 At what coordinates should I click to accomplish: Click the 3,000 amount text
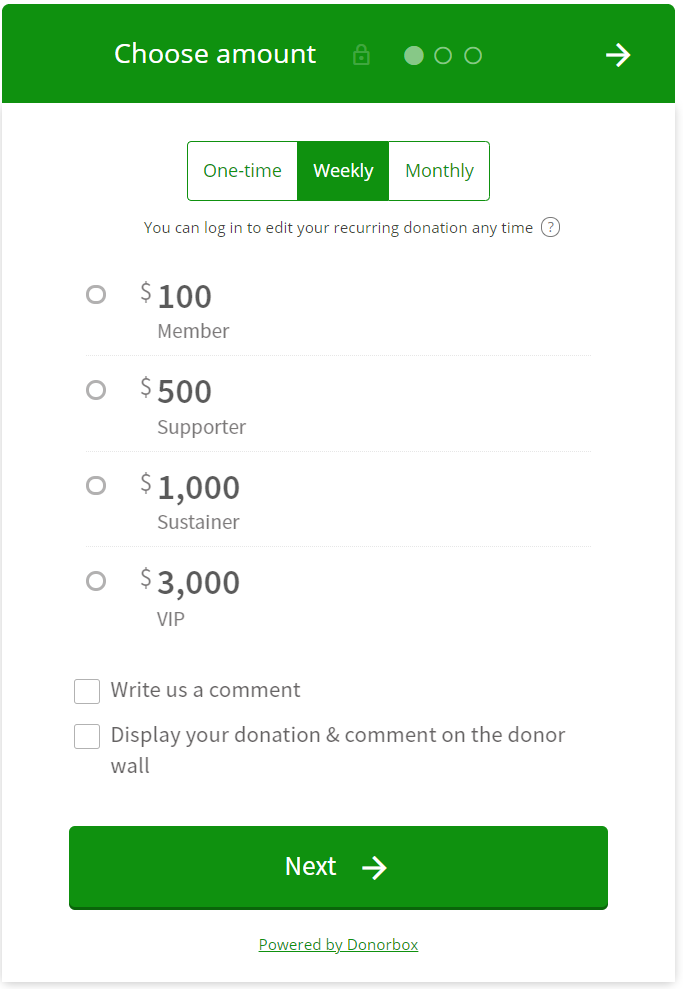pos(198,582)
